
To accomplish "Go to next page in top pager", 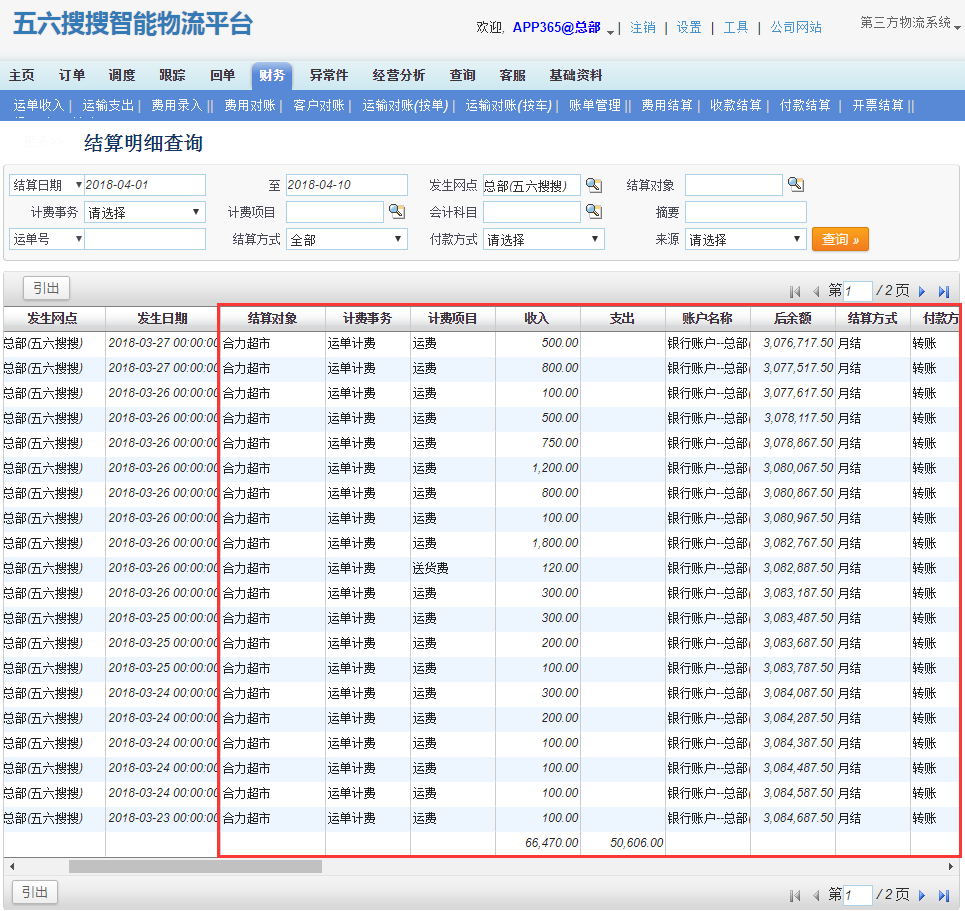I will pos(922,291).
